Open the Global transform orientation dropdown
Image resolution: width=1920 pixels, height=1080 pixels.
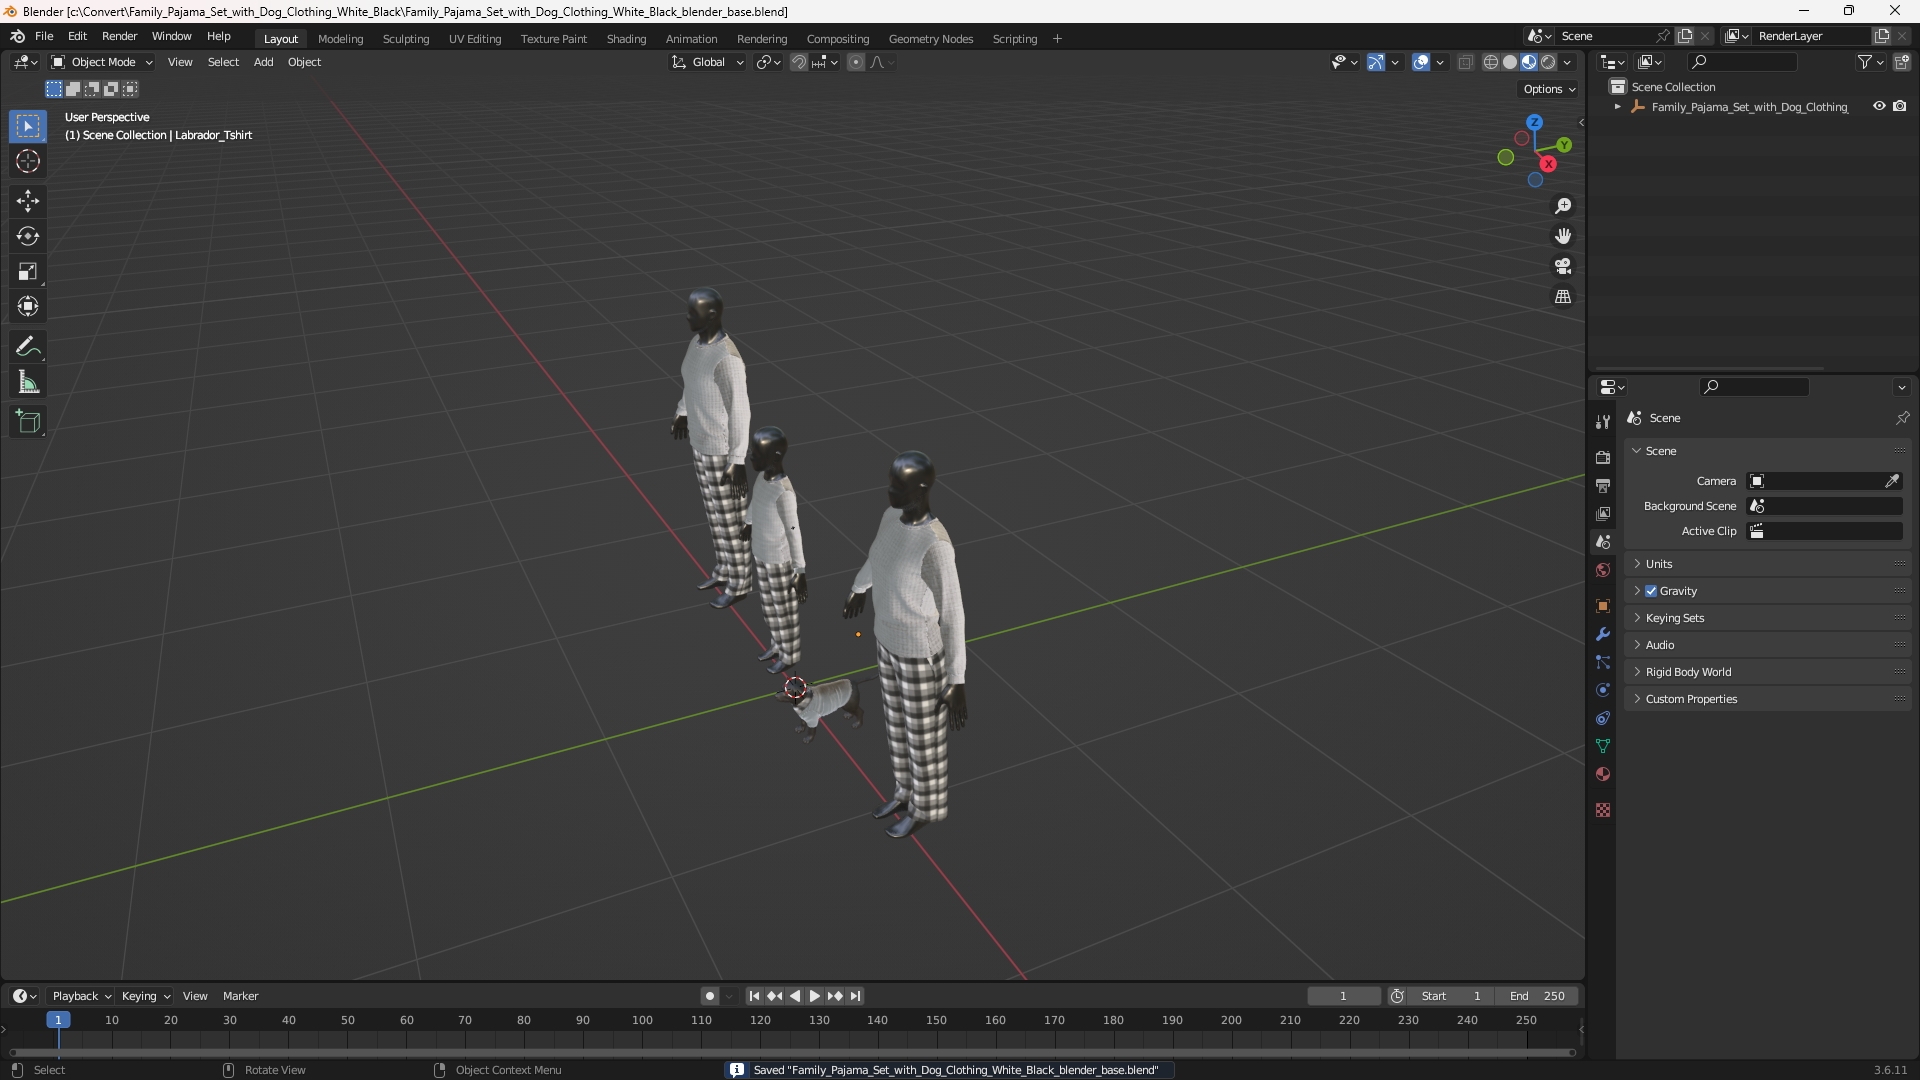click(708, 62)
